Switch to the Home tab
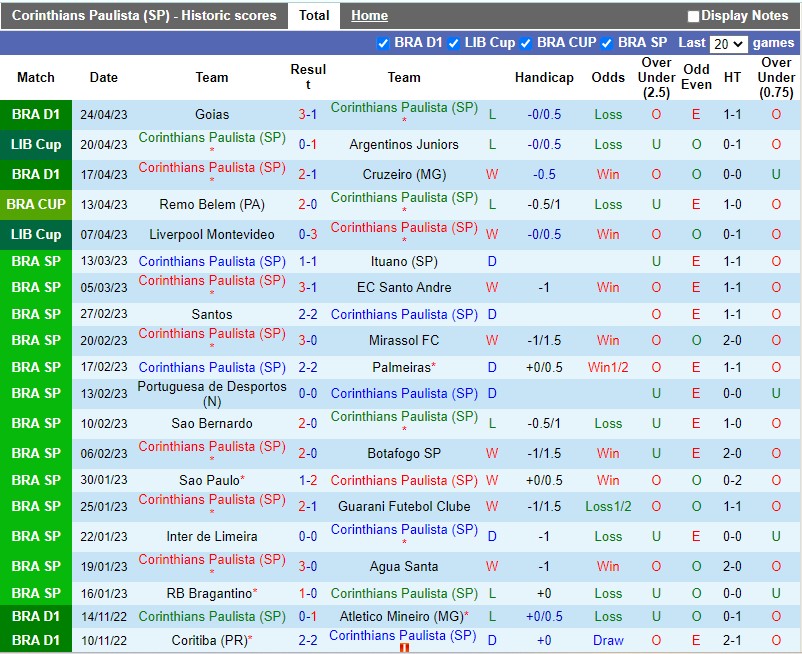Screen dimensions: 802x654 coord(369,15)
